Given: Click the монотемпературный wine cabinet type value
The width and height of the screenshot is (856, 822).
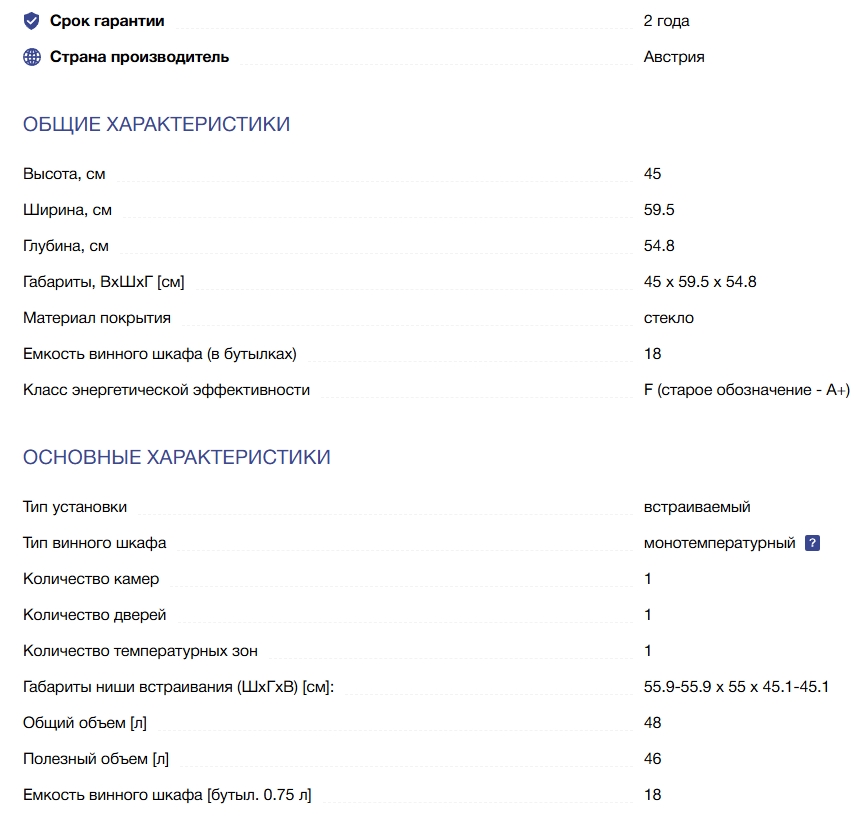Looking at the screenshot, I should 720,543.
